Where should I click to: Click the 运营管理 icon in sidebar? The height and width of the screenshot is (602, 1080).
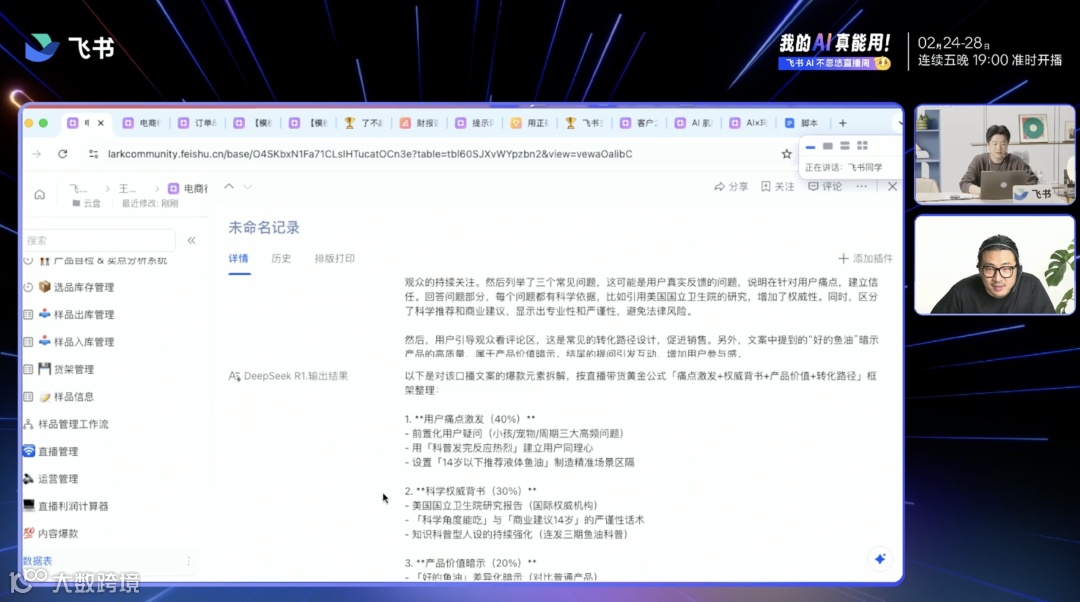(x=29, y=478)
